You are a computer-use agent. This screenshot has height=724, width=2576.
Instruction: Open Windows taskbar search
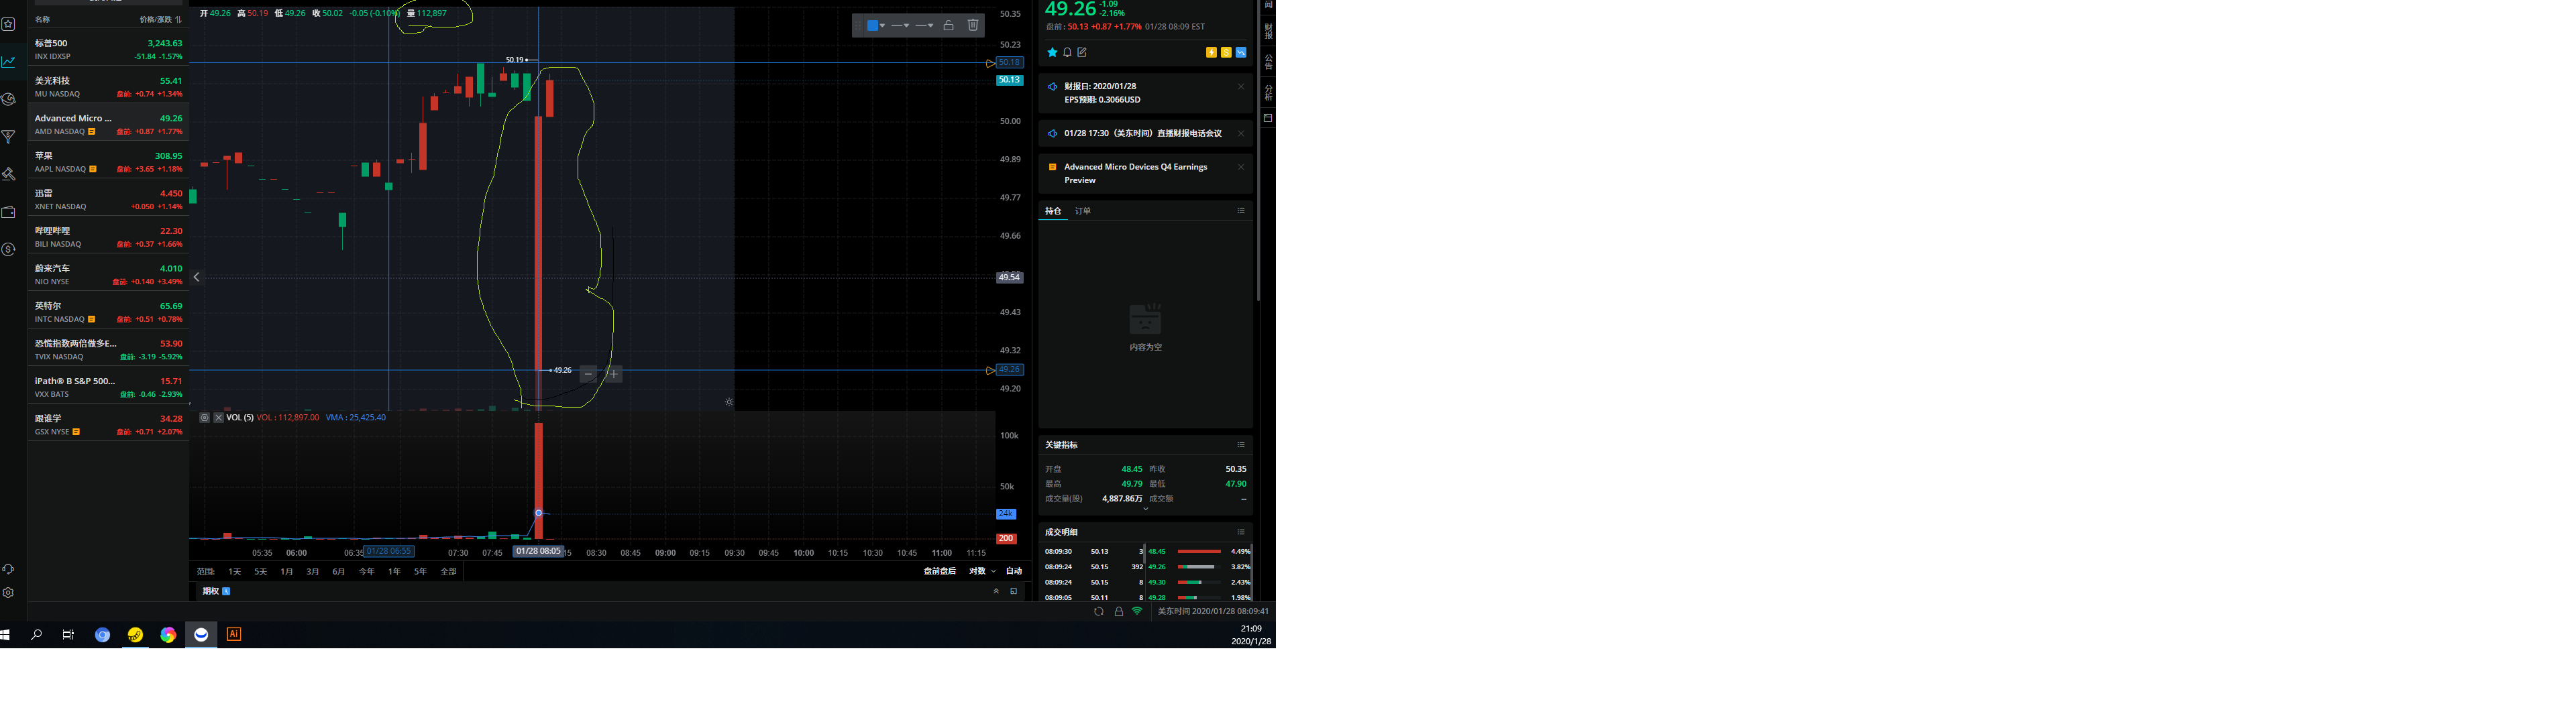click(37, 634)
